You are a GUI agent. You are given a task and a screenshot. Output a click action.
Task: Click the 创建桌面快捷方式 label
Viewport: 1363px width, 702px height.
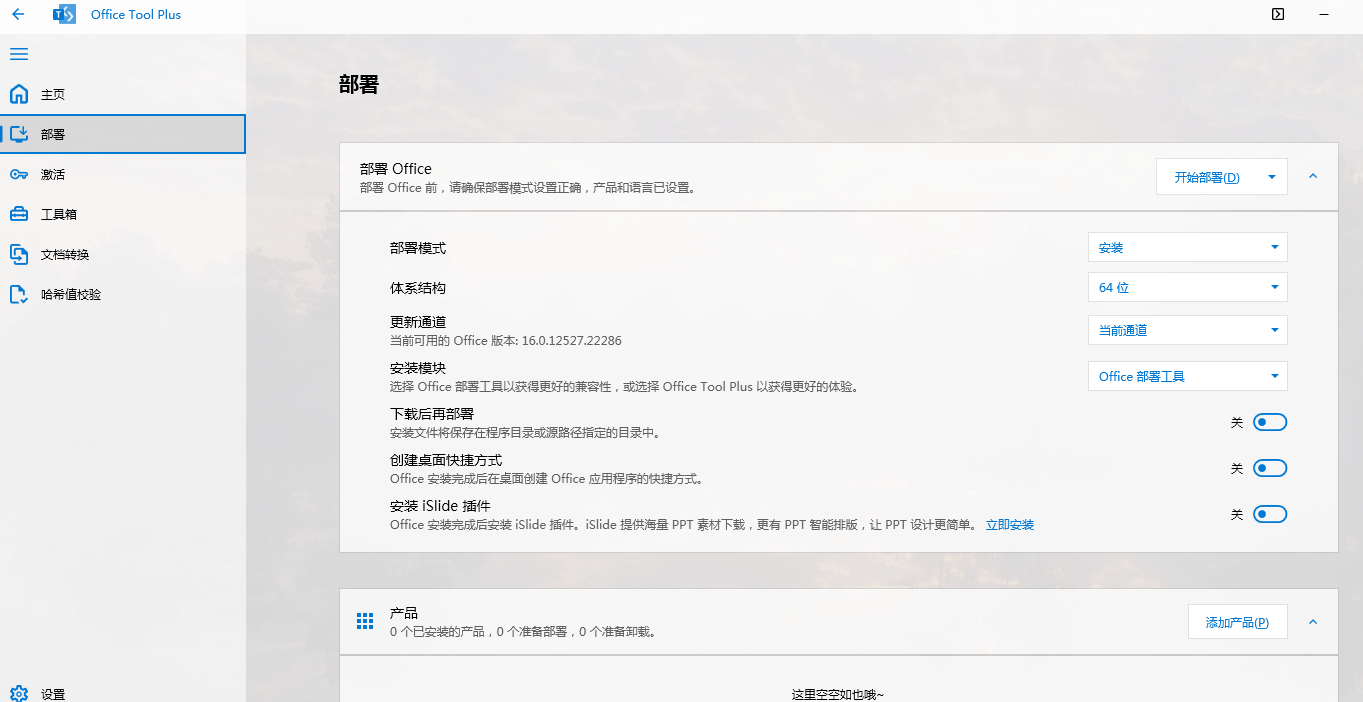coord(446,460)
